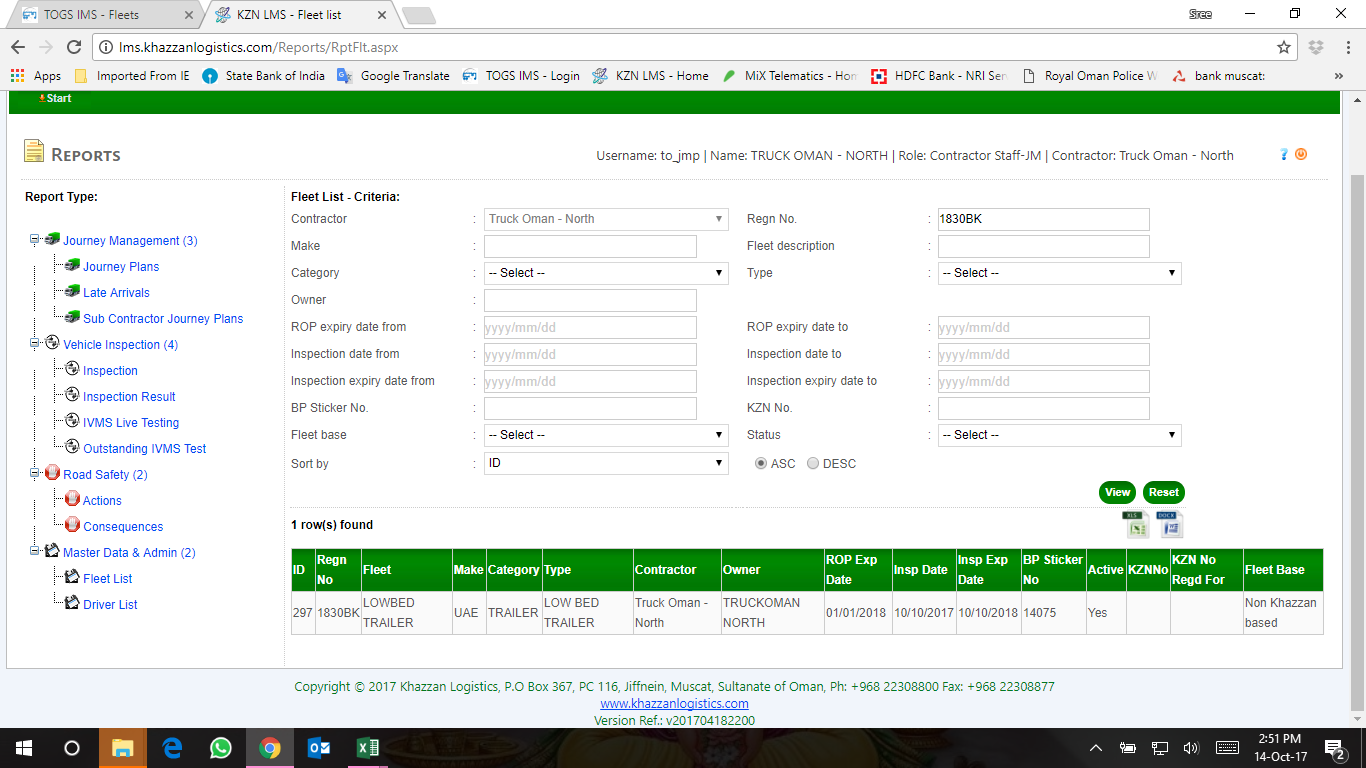The width and height of the screenshot is (1366, 768).
Task: Open the Status dropdown
Action: 1059,435
